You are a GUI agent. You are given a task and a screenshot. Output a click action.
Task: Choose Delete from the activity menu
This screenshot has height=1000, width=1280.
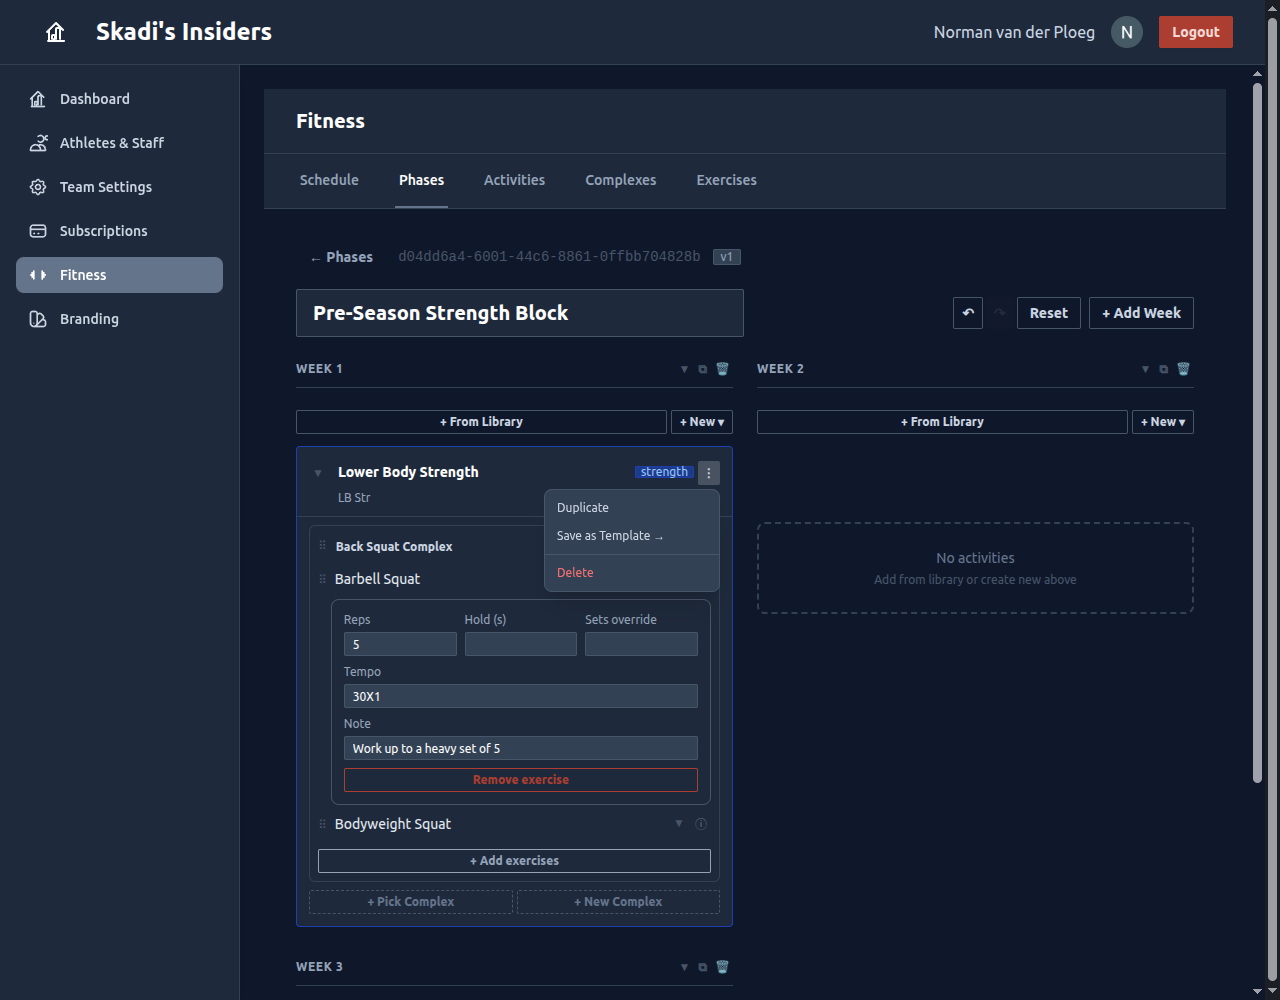632,573
